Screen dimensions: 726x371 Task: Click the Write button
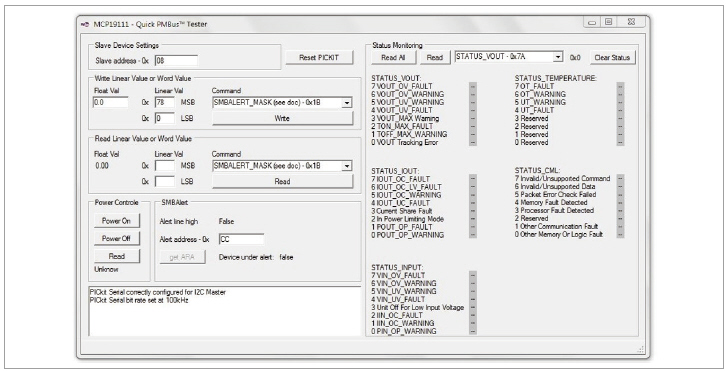click(282, 118)
